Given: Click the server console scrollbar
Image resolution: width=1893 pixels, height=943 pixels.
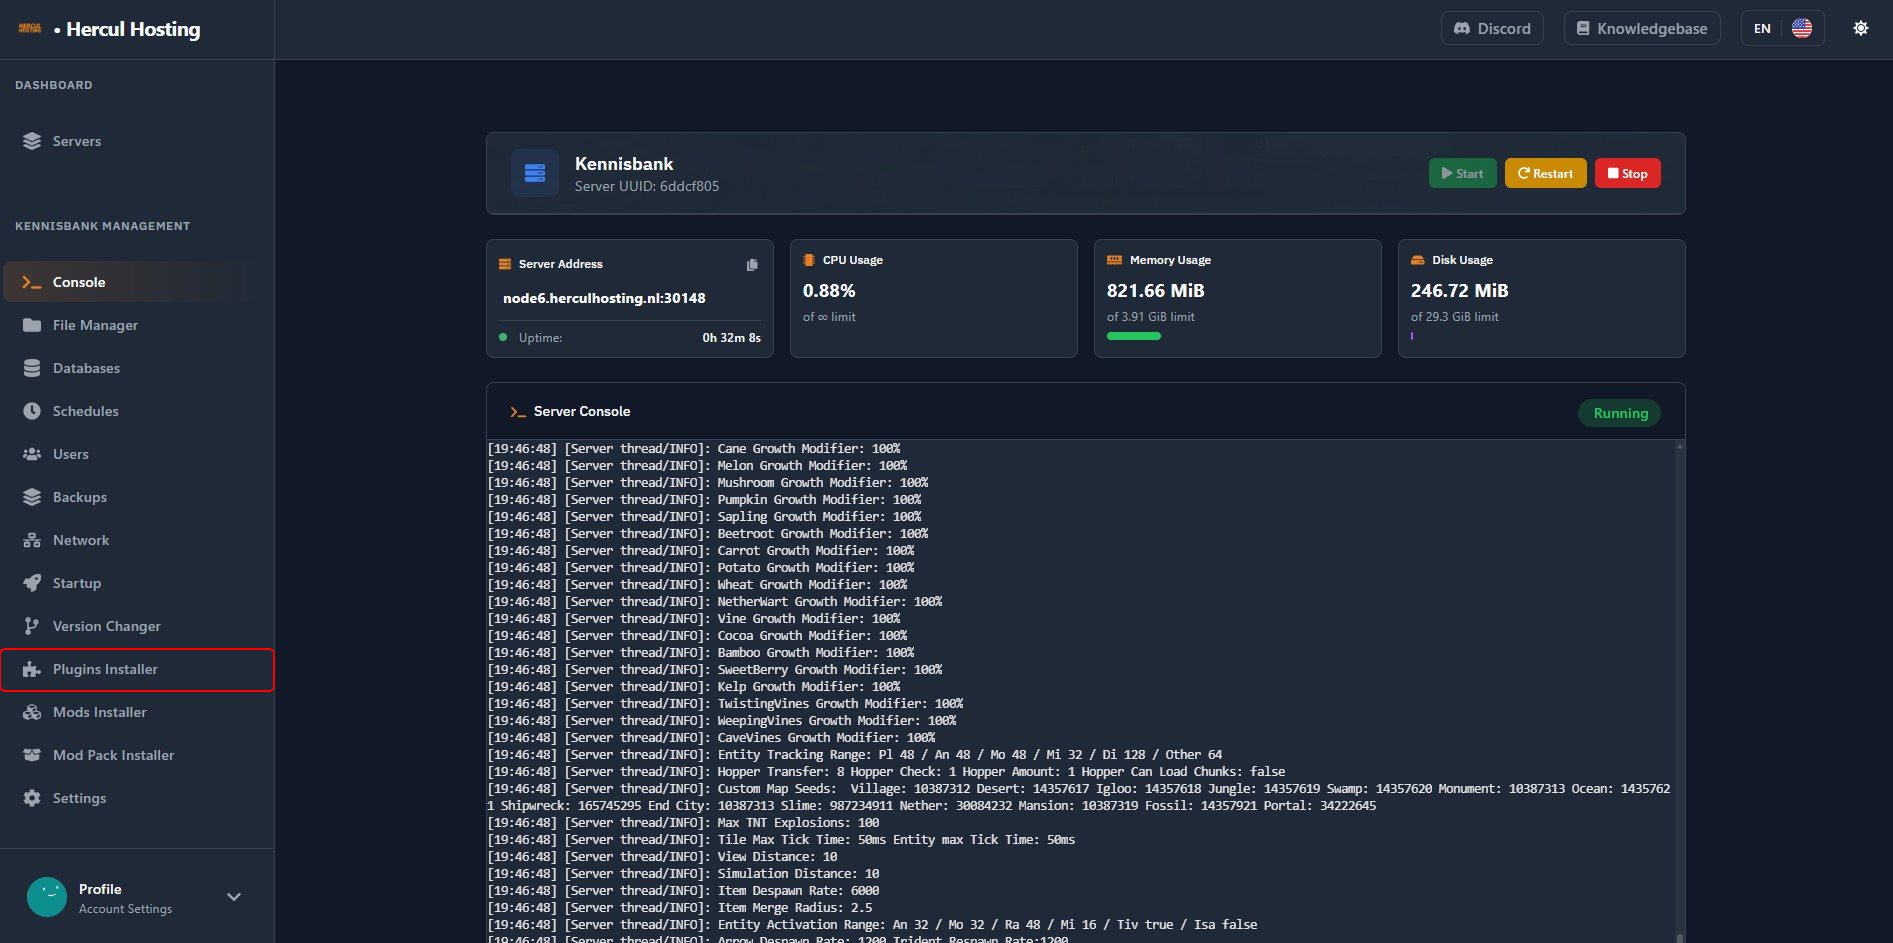Looking at the screenshot, I should coord(1679,690).
